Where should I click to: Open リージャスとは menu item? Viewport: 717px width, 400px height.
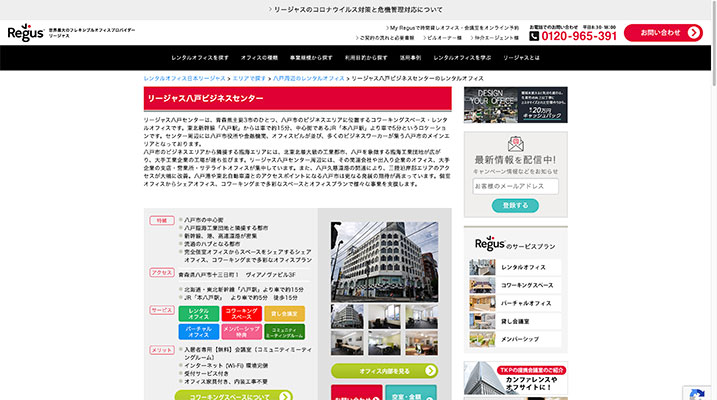pyautogui.click(x=521, y=58)
